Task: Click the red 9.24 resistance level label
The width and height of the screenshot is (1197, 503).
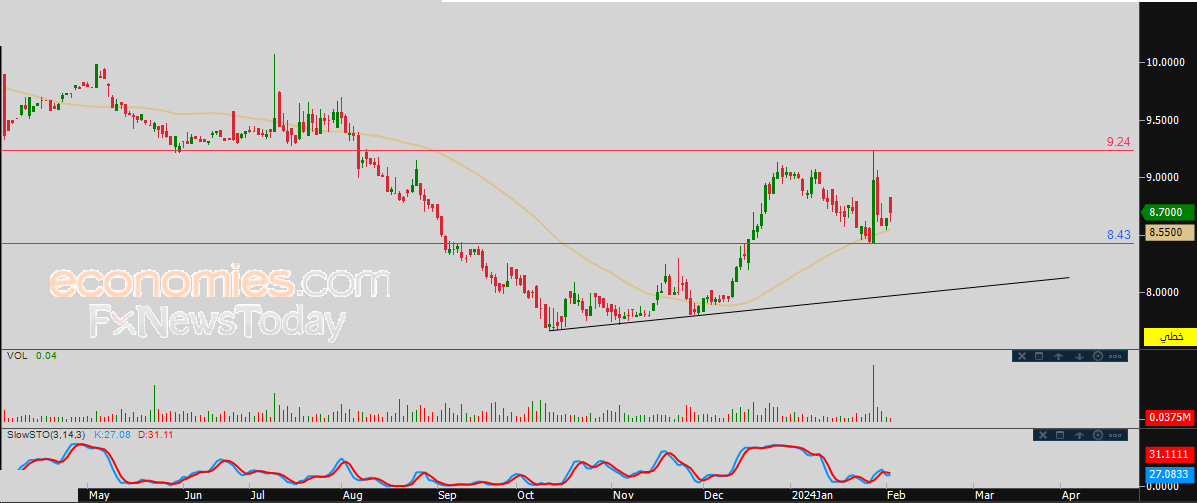Action: (1118, 142)
